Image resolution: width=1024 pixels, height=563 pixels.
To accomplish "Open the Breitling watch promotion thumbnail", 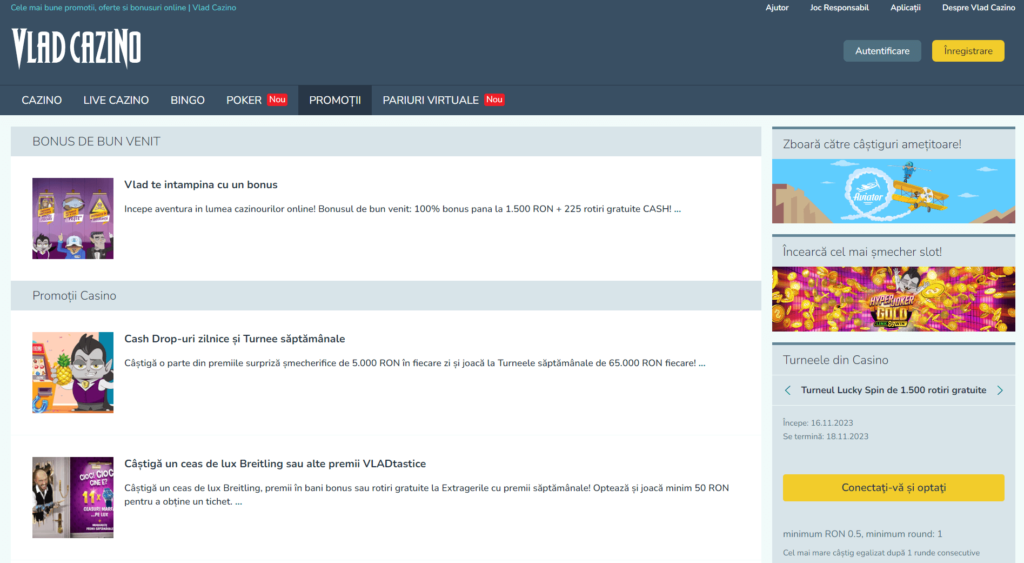I will 72,497.
